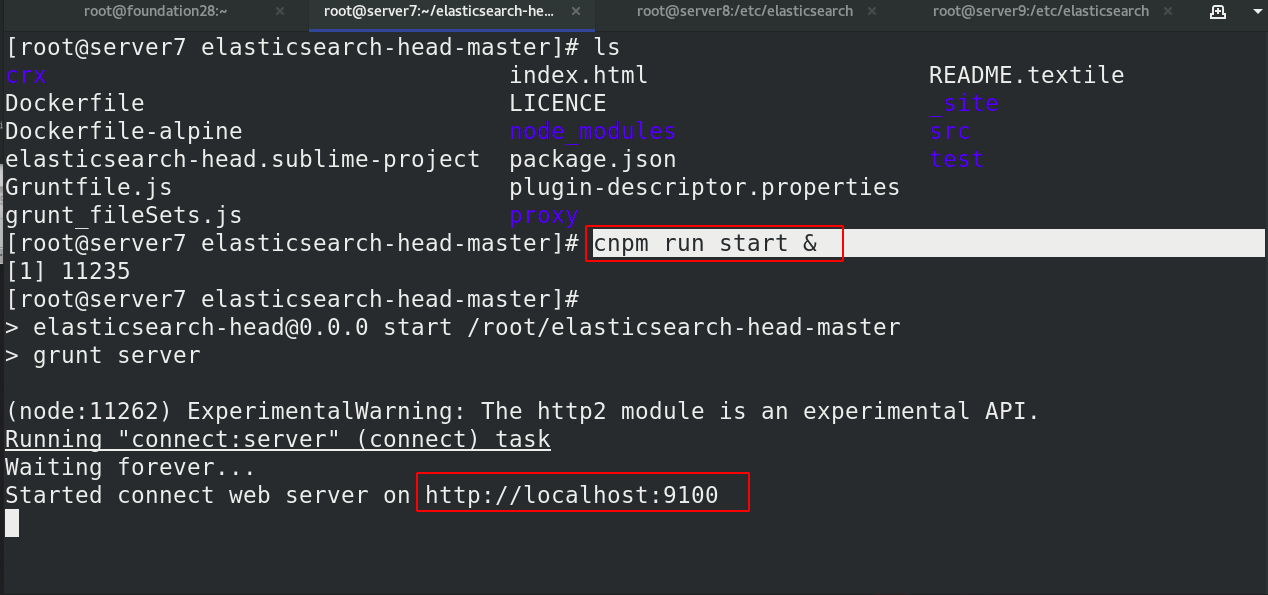Viewport: 1268px width, 595px height.
Task: Click the http://localhost:9100 URL
Action: click(572, 496)
